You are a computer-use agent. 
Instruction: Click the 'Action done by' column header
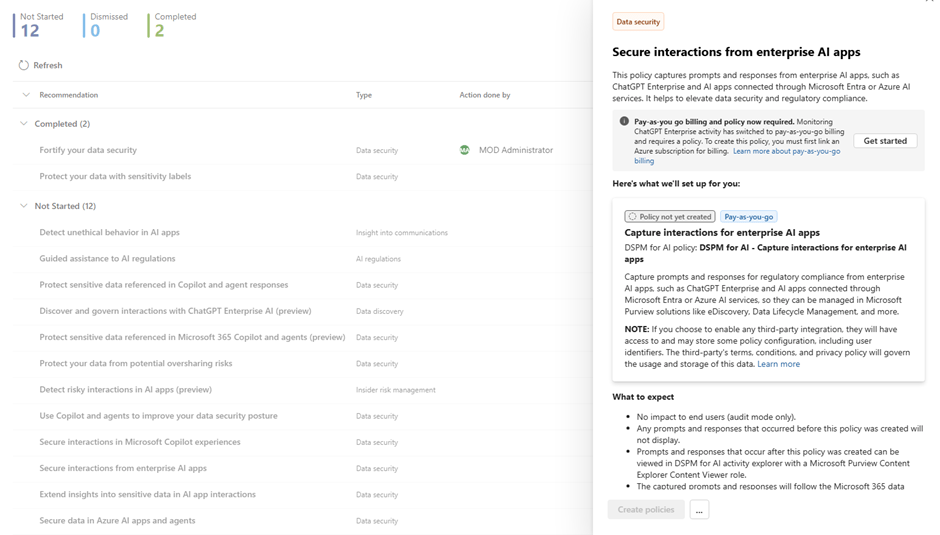tap(484, 95)
